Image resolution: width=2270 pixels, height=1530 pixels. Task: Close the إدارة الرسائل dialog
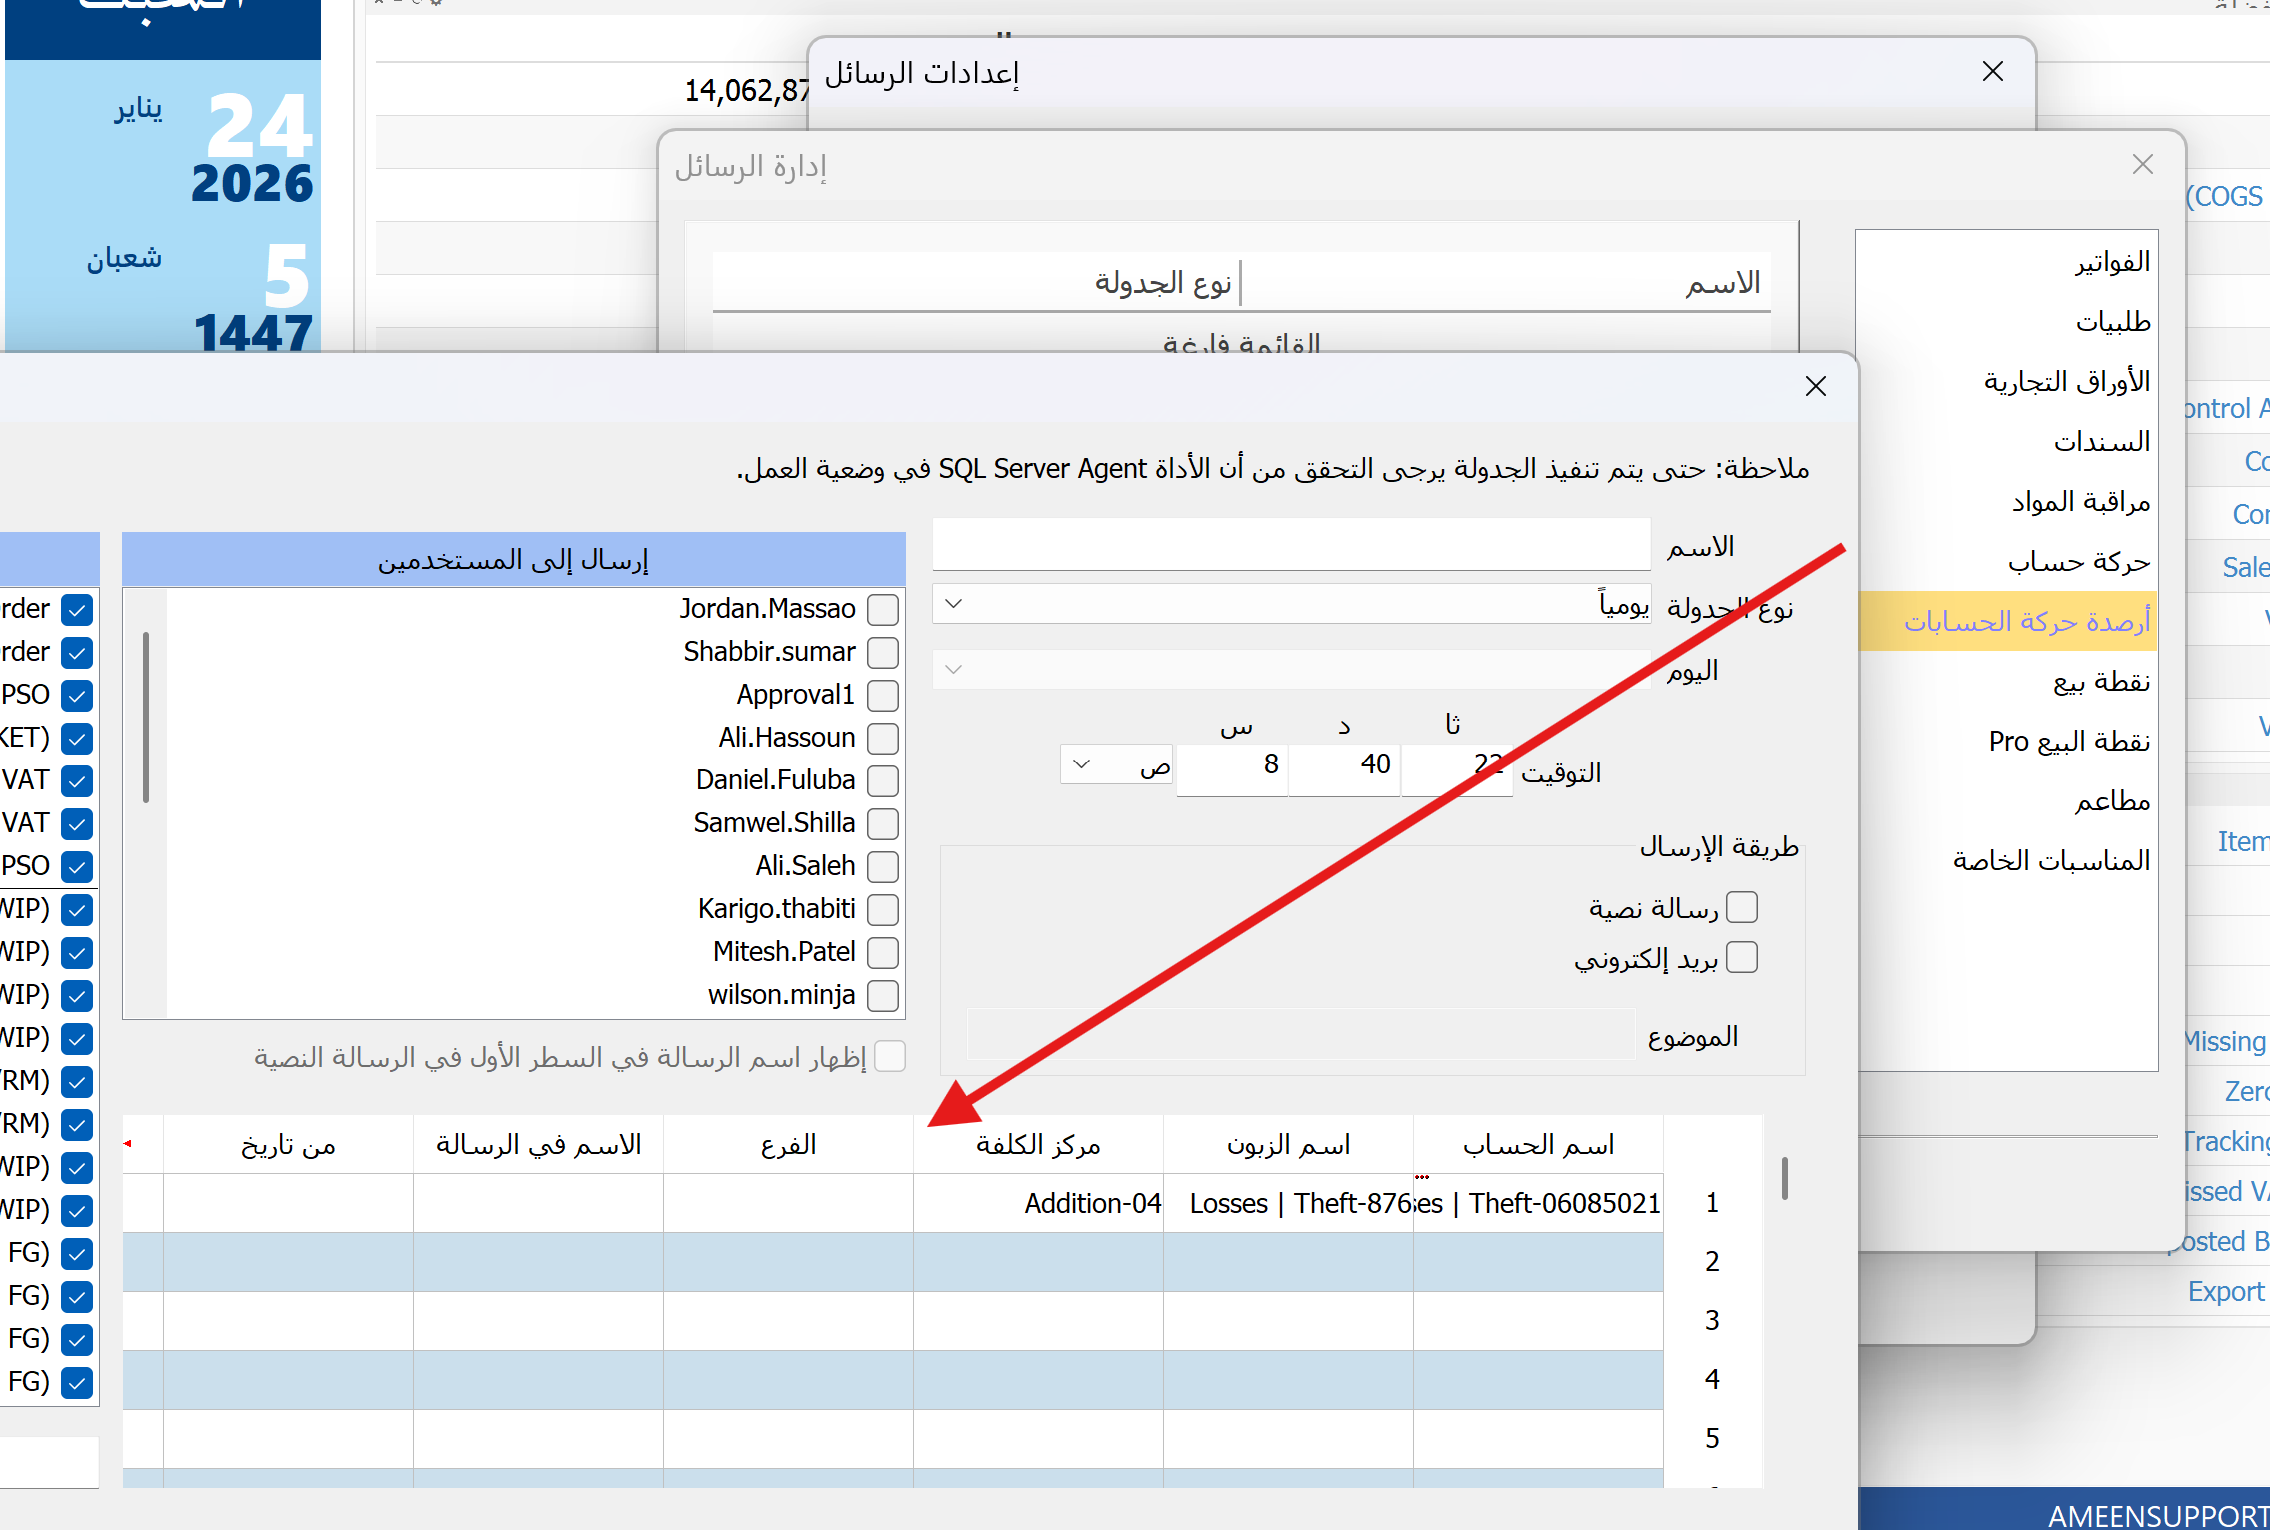coord(2142,165)
